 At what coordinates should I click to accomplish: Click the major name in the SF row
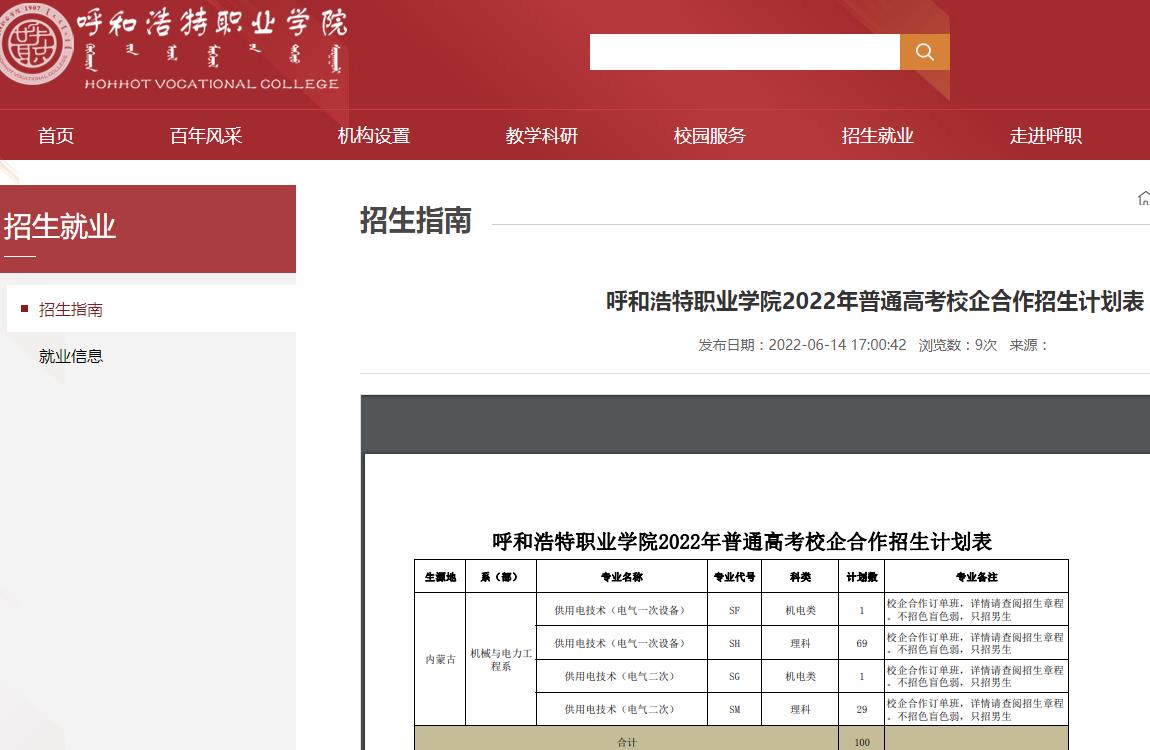tap(622, 610)
